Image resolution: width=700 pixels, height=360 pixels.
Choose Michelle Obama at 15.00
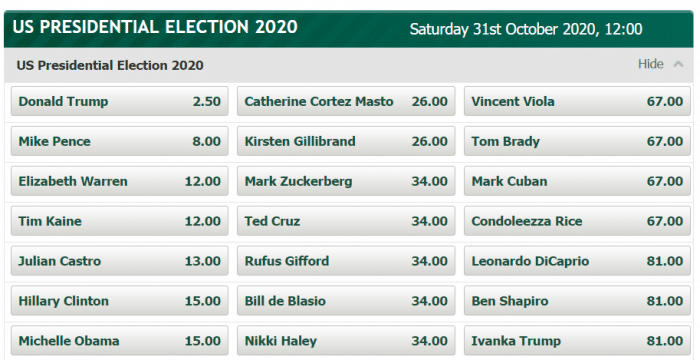pos(120,341)
